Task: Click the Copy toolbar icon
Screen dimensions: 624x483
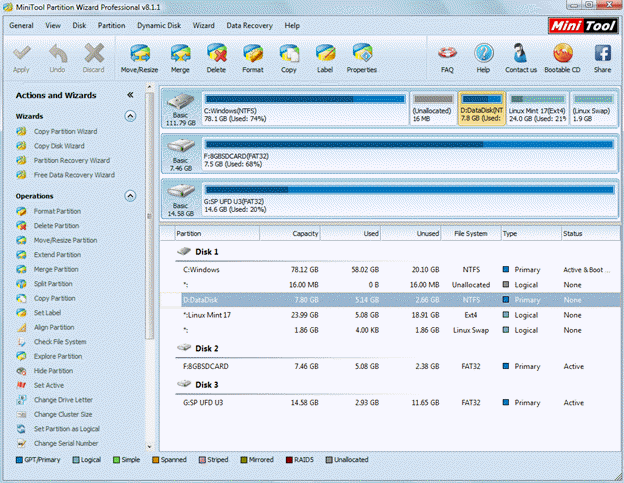Action: [x=289, y=53]
